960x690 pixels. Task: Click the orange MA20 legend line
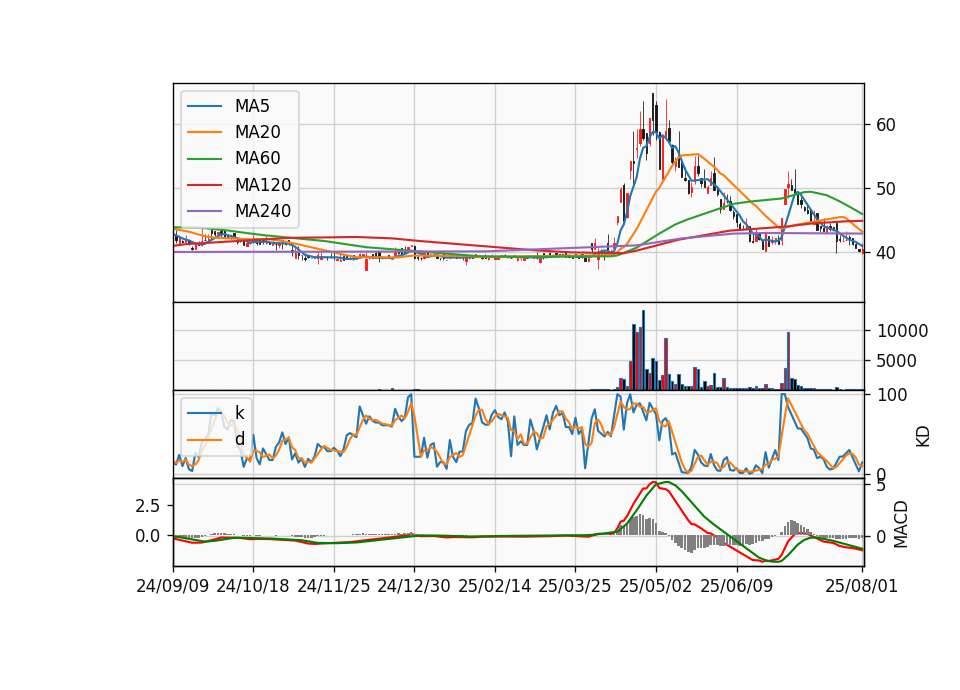204,132
